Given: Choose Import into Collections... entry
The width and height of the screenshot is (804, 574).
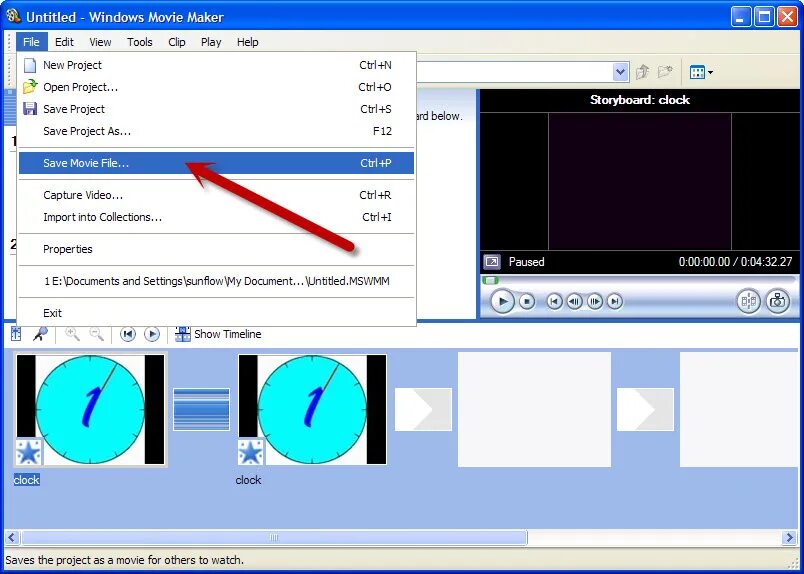Looking at the screenshot, I should (x=216, y=217).
